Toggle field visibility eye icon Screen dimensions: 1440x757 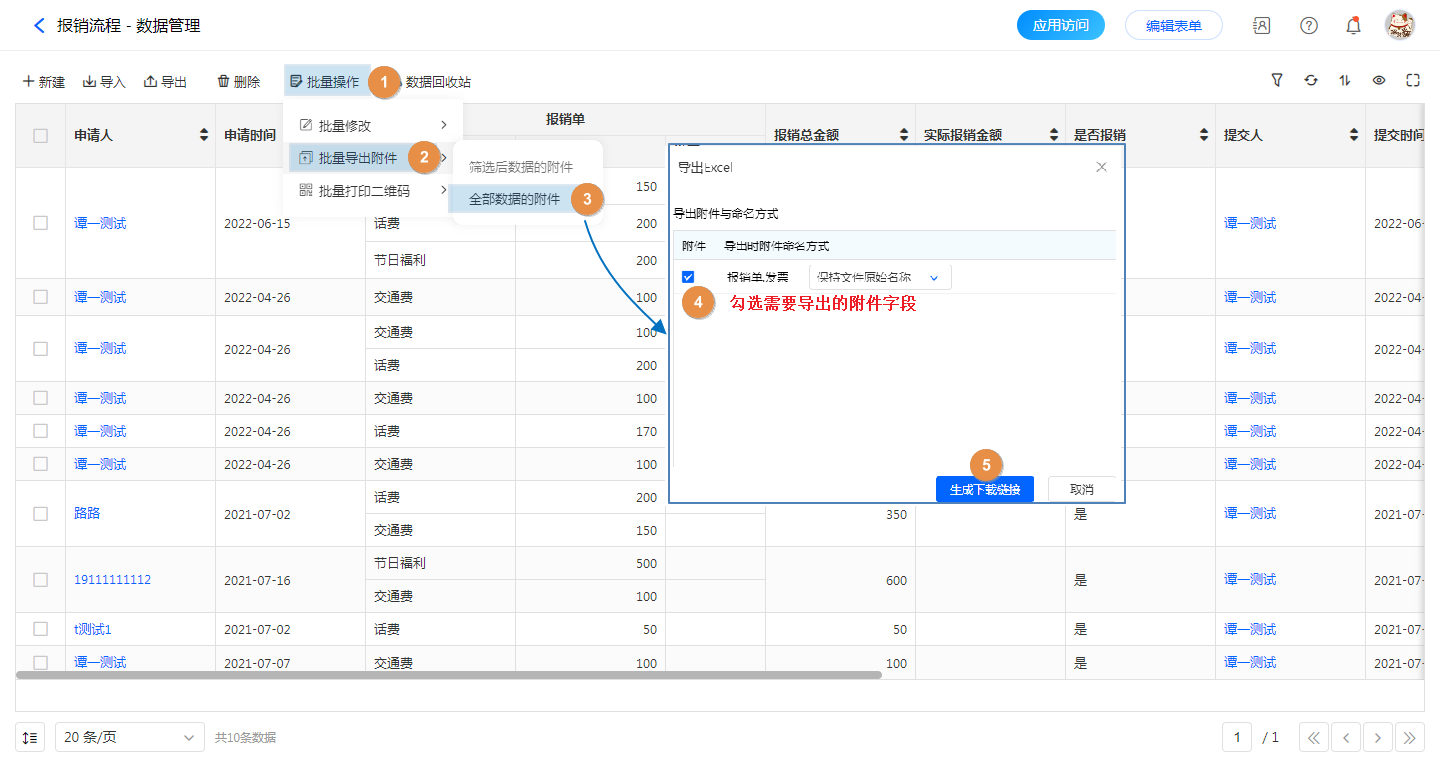pos(1379,81)
